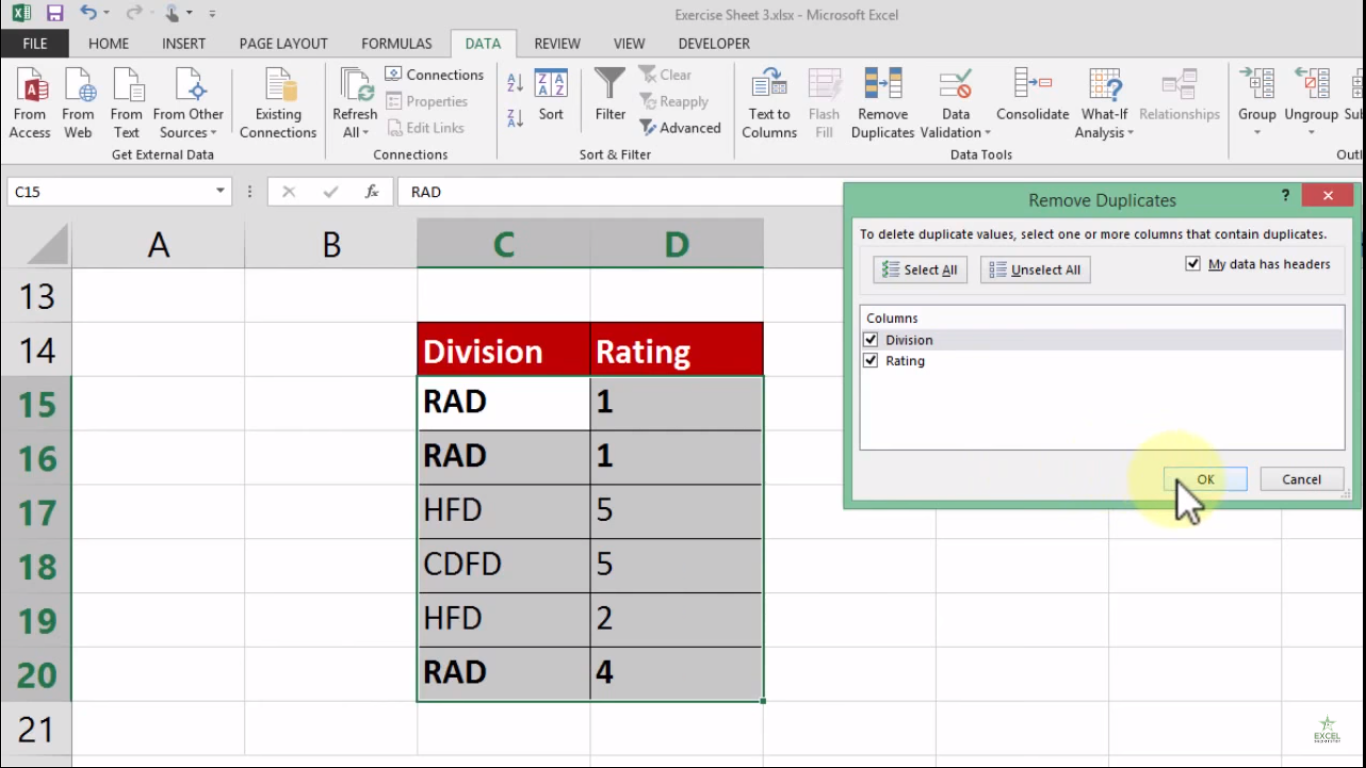Open the Ungroup dropdown
The width and height of the screenshot is (1366, 768).
(x=1311, y=132)
